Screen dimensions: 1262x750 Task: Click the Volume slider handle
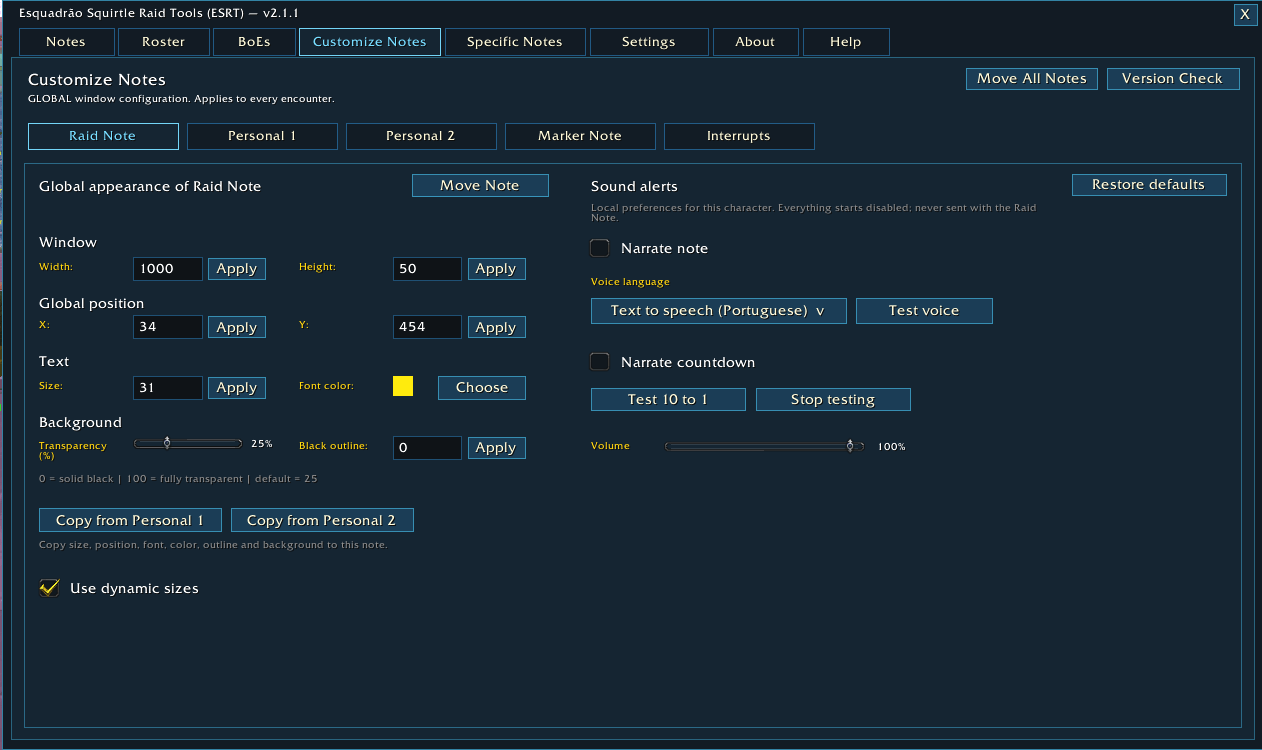(x=850, y=446)
